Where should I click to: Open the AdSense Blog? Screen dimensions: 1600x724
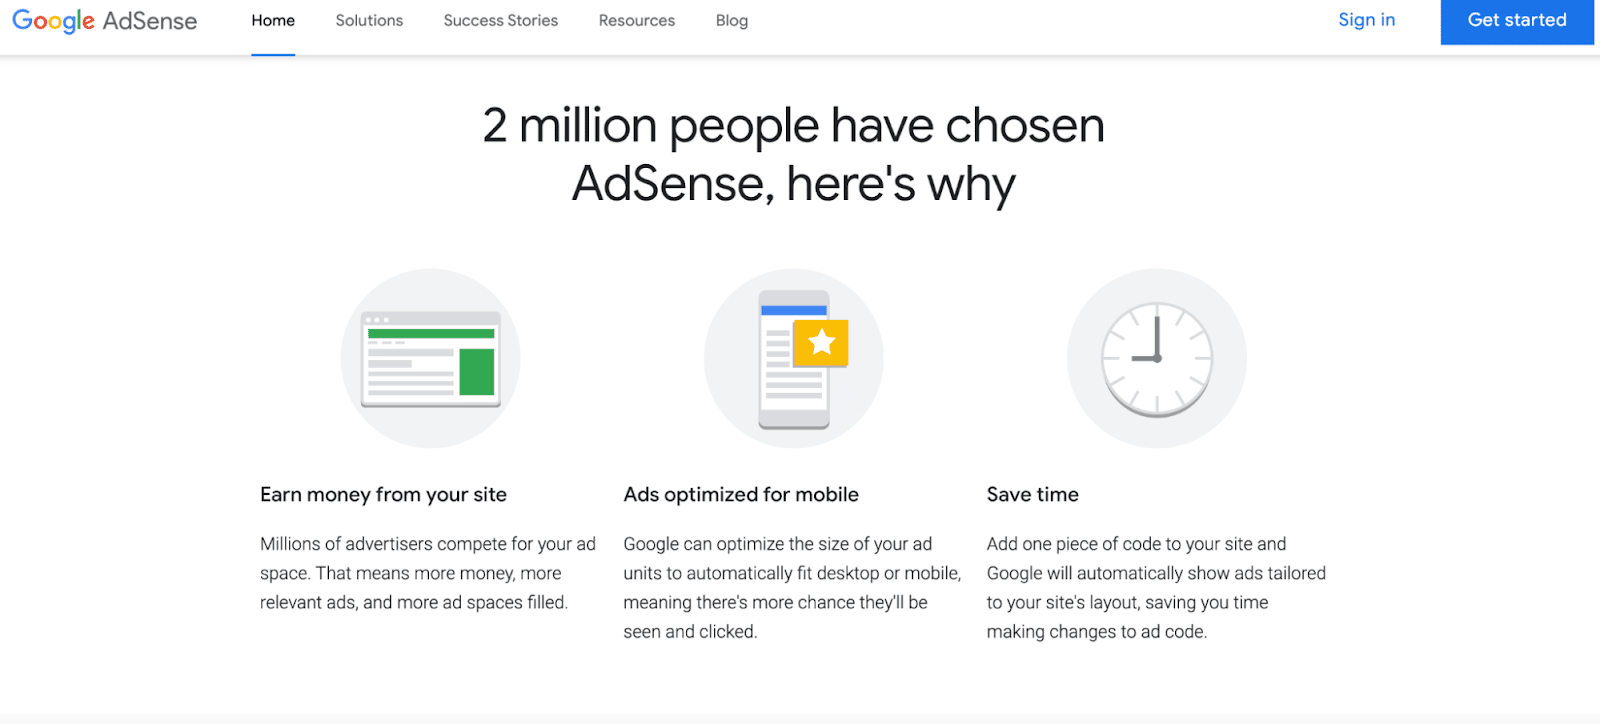(731, 20)
